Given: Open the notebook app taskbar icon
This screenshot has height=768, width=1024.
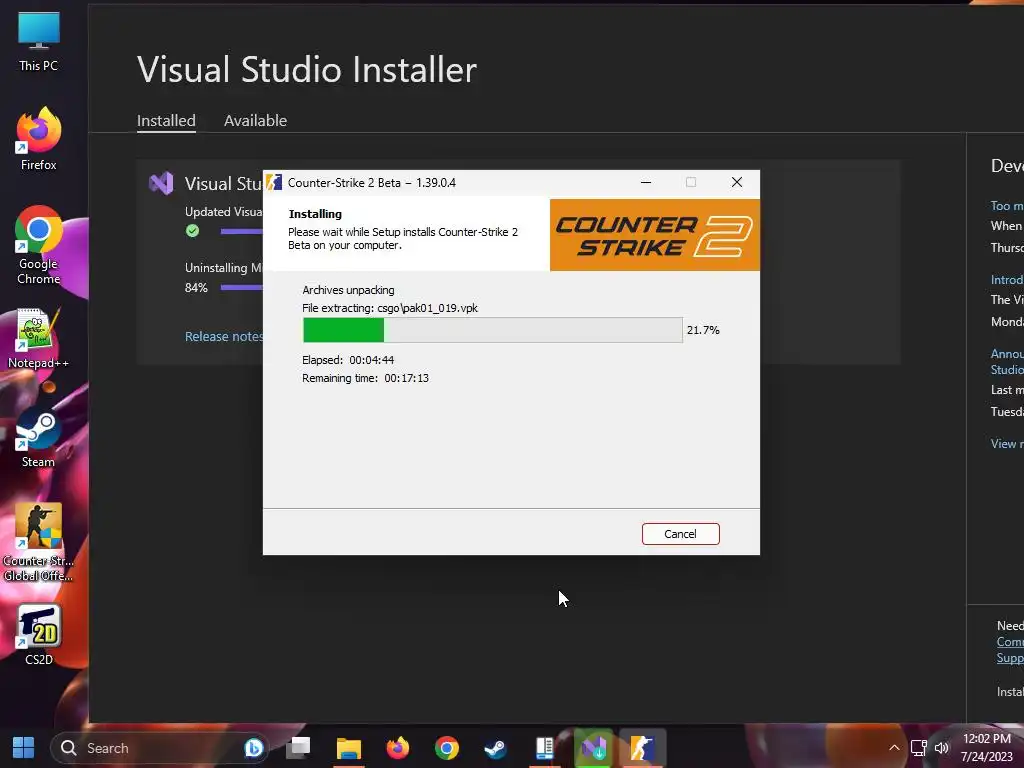Looking at the screenshot, I should (544, 748).
